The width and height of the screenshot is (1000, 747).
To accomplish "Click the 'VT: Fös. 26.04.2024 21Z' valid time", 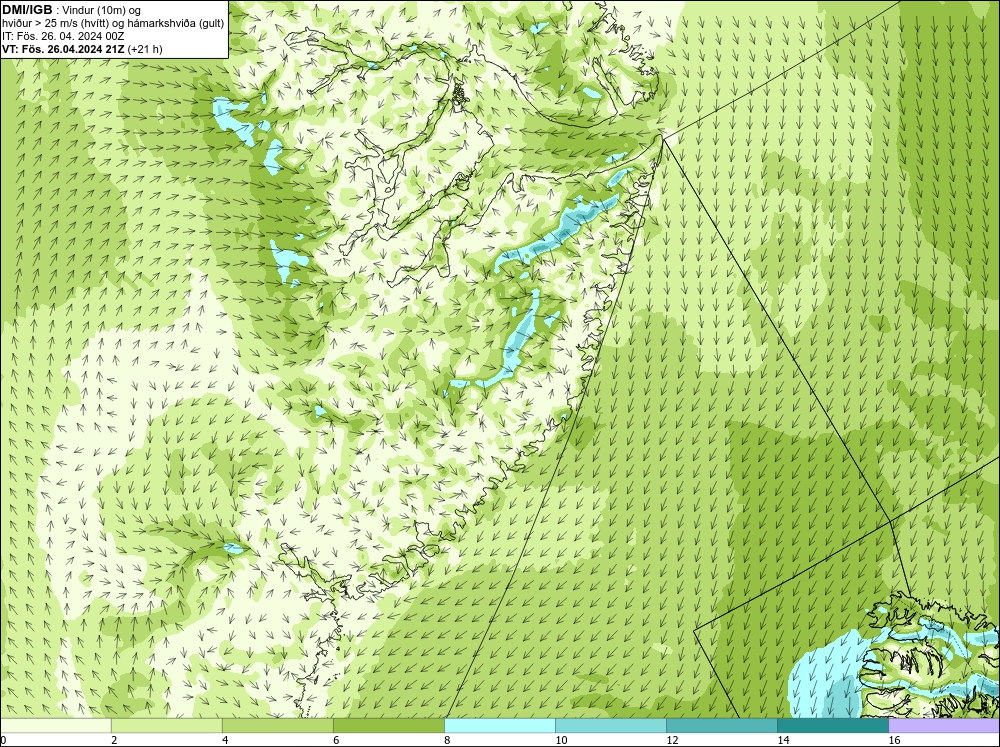I will point(64,49).
